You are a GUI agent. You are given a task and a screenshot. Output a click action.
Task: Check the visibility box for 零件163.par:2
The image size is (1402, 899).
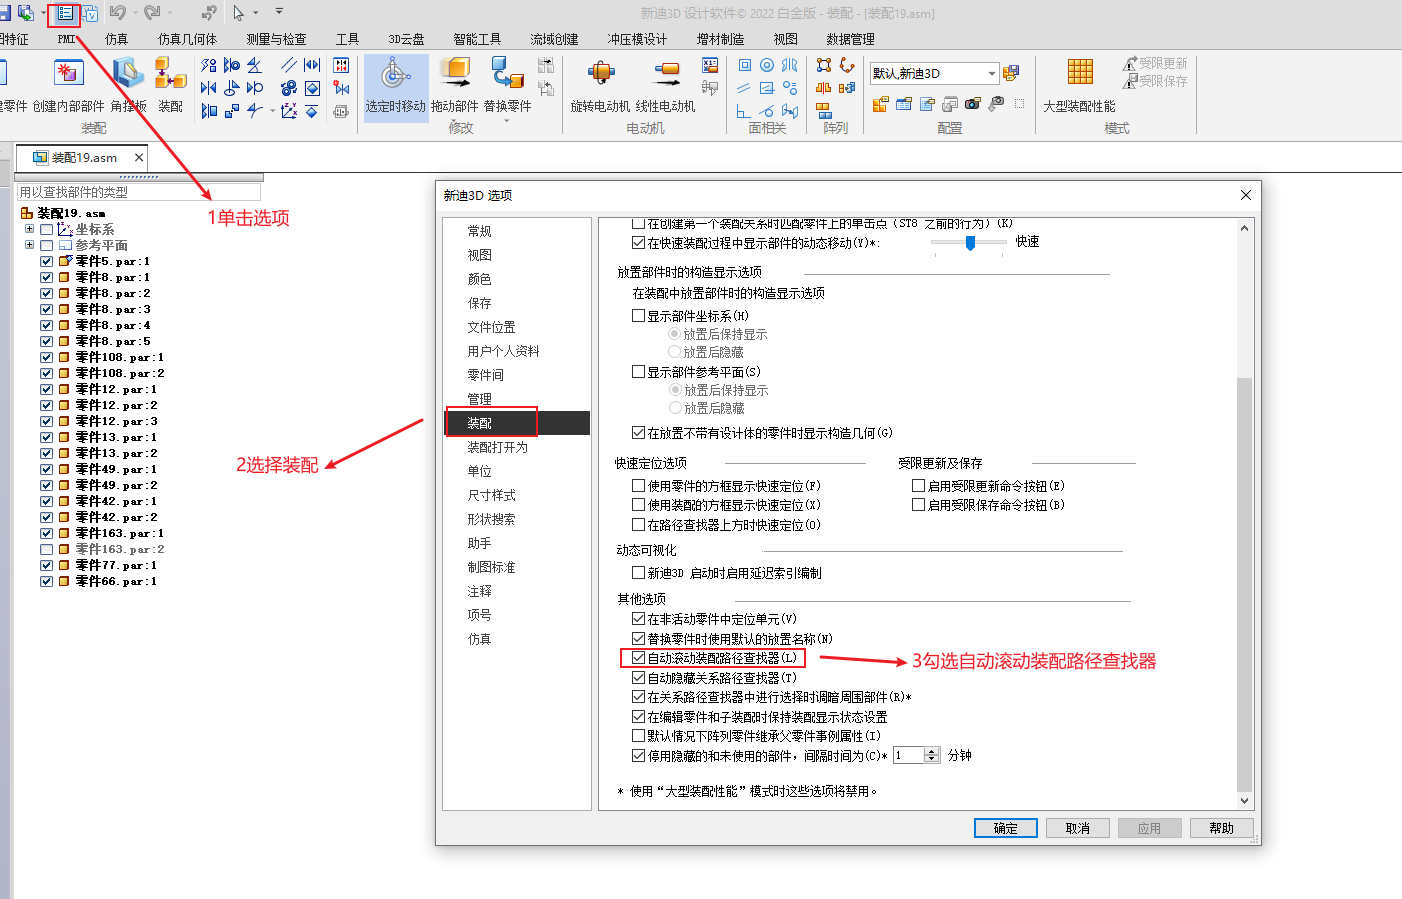pyautogui.click(x=46, y=549)
